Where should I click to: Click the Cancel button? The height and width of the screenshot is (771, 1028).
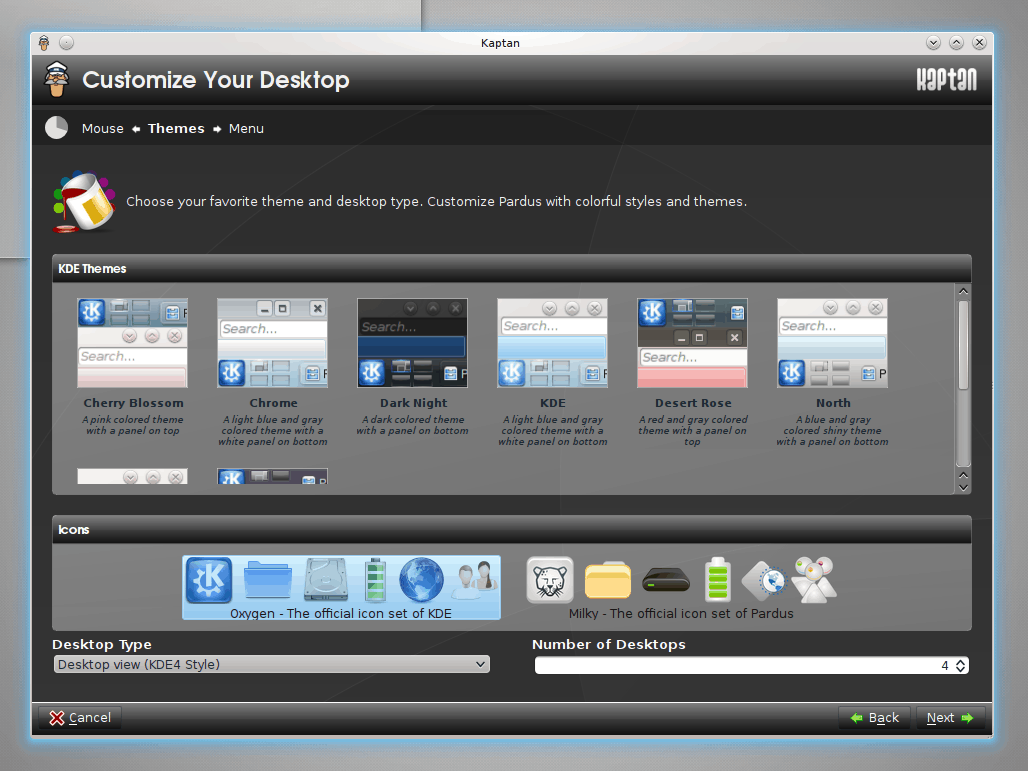pos(80,718)
